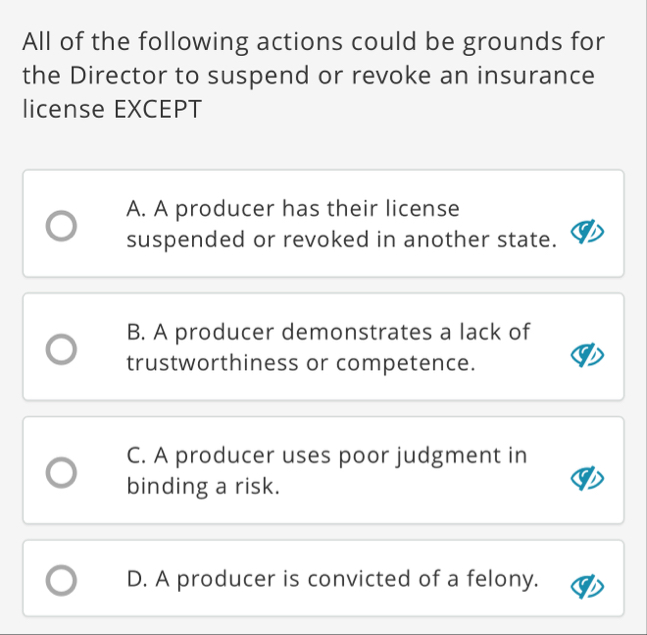The height and width of the screenshot is (635, 647).
Task: Select the radio button for answer B
Action: [63, 348]
